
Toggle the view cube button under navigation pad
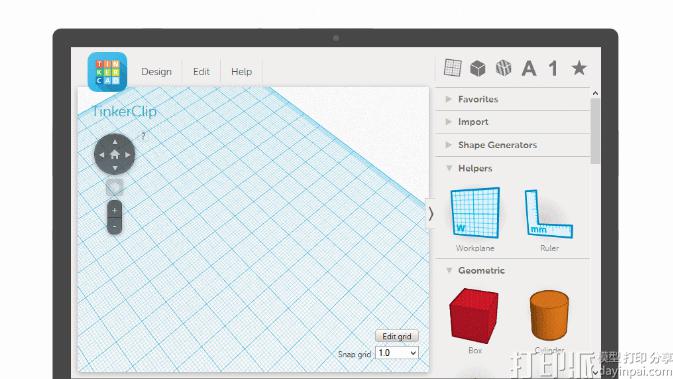pos(115,188)
